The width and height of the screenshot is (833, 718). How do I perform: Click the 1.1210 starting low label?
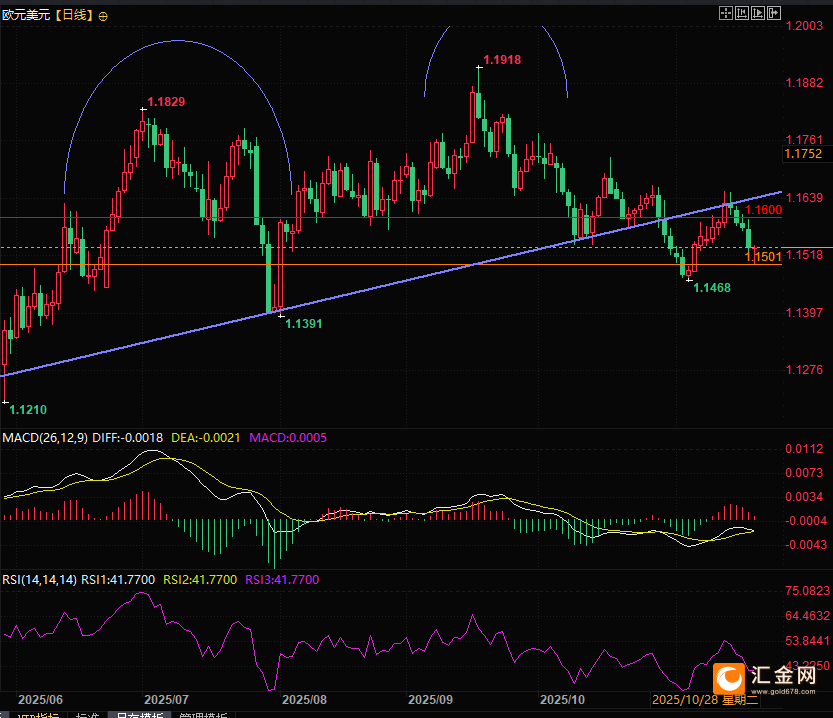click(x=27, y=410)
